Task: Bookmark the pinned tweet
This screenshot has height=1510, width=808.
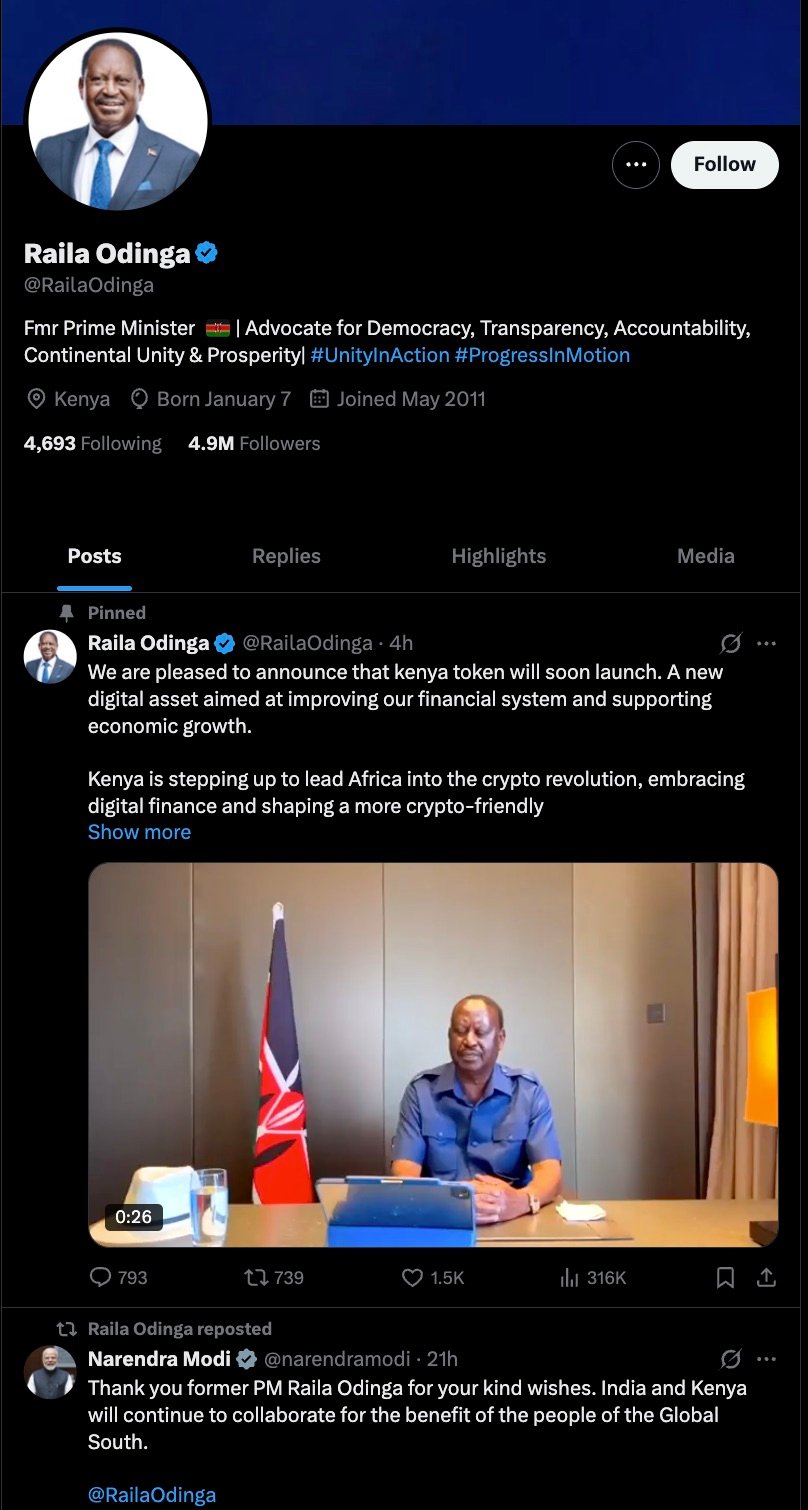Action: tap(726, 1277)
